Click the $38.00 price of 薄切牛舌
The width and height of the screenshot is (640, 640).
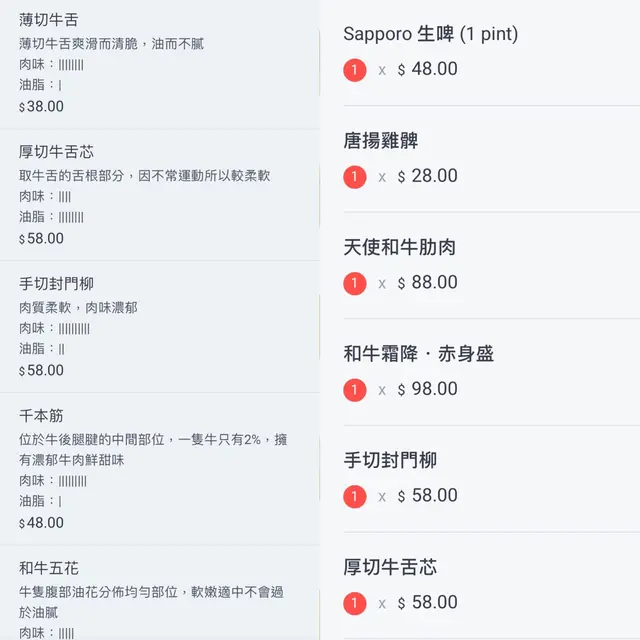[x=41, y=107]
